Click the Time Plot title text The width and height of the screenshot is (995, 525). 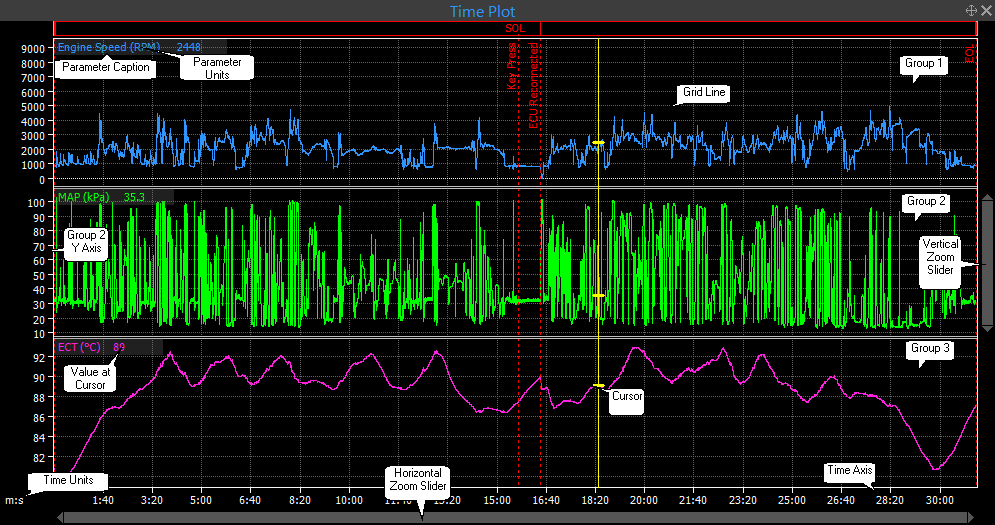pos(482,11)
